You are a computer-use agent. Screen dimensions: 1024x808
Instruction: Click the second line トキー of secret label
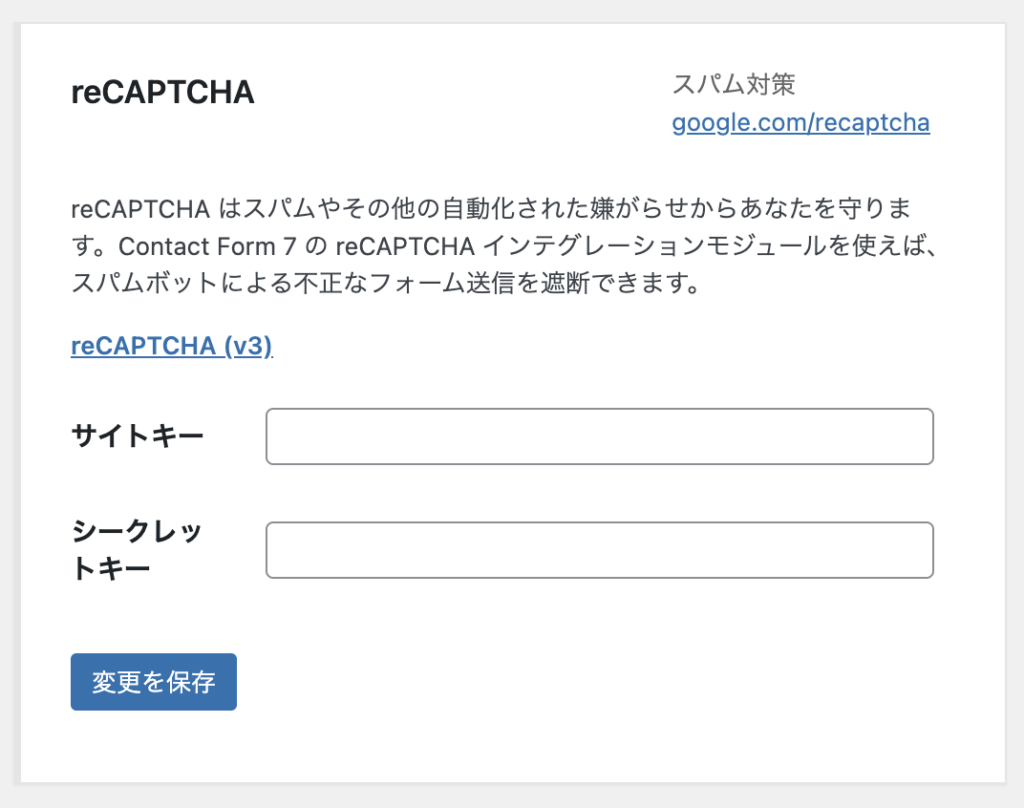point(110,569)
